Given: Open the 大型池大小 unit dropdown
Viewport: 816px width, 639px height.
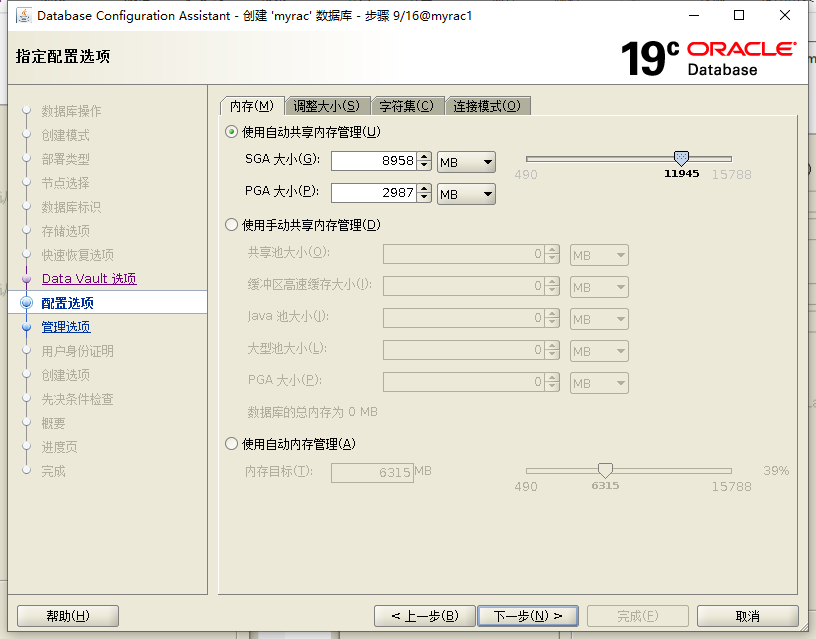Looking at the screenshot, I should [x=599, y=351].
